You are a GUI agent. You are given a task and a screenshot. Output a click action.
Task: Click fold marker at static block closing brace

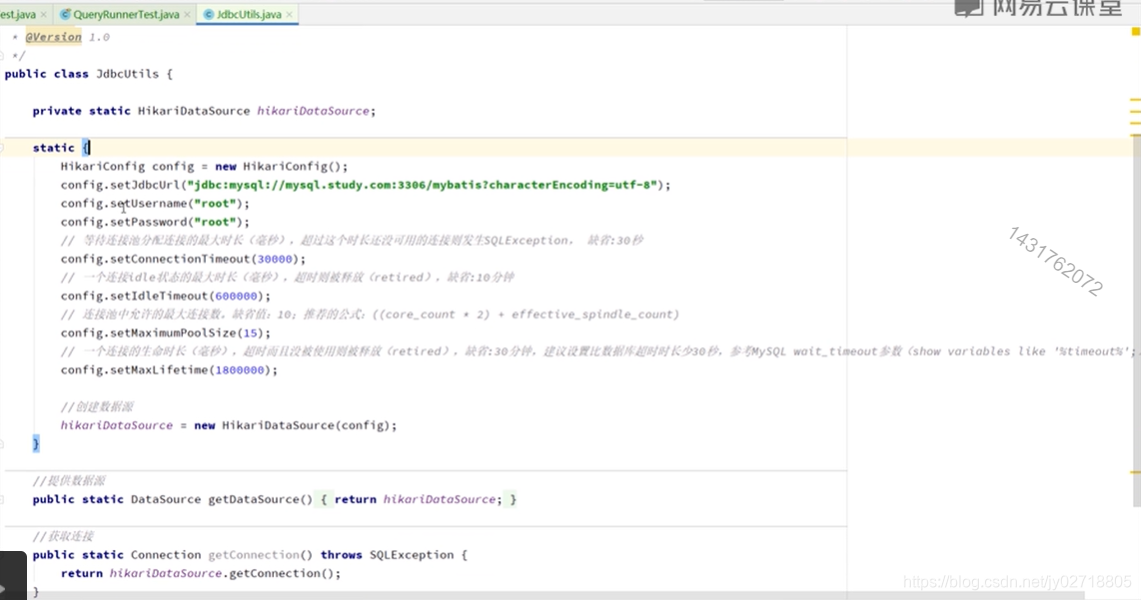coord(2,444)
